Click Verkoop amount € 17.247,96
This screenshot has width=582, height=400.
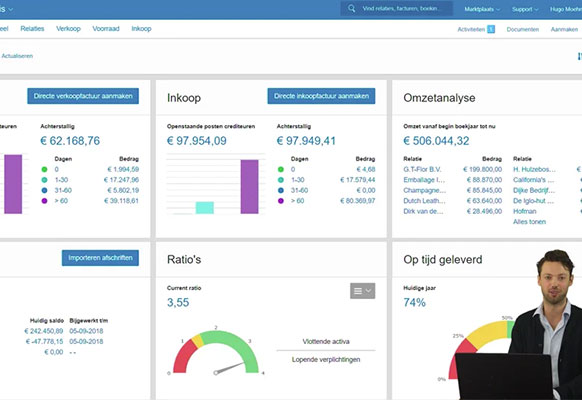point(121,180)
